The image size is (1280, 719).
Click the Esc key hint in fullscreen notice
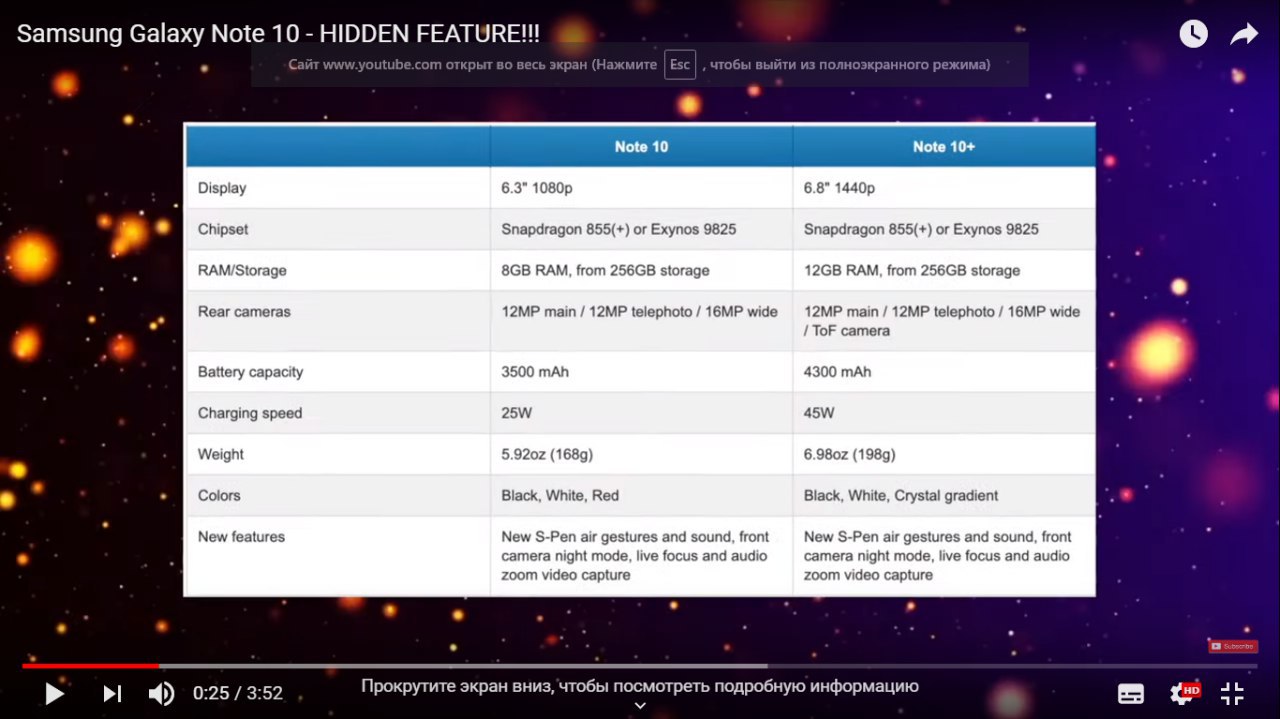coord(680,64)
